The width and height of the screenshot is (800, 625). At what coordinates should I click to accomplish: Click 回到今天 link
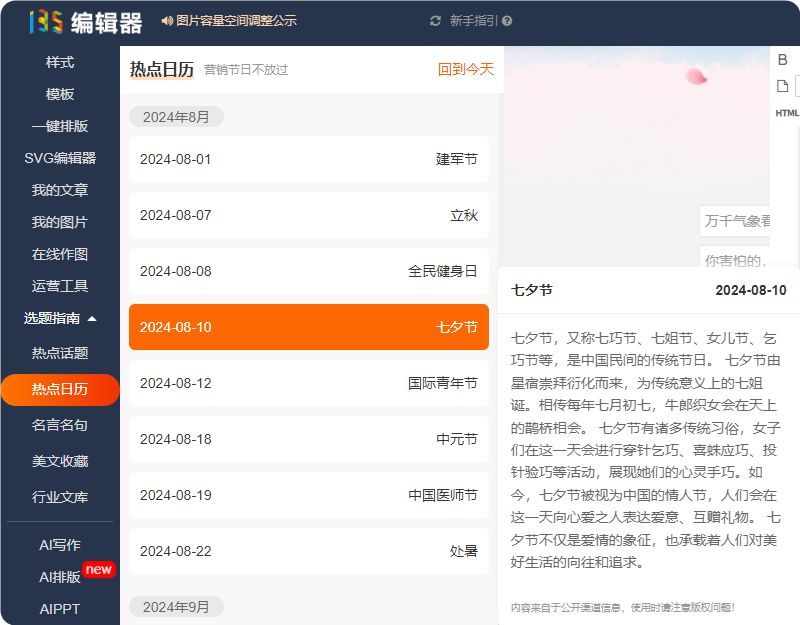(x=465, y=69)
